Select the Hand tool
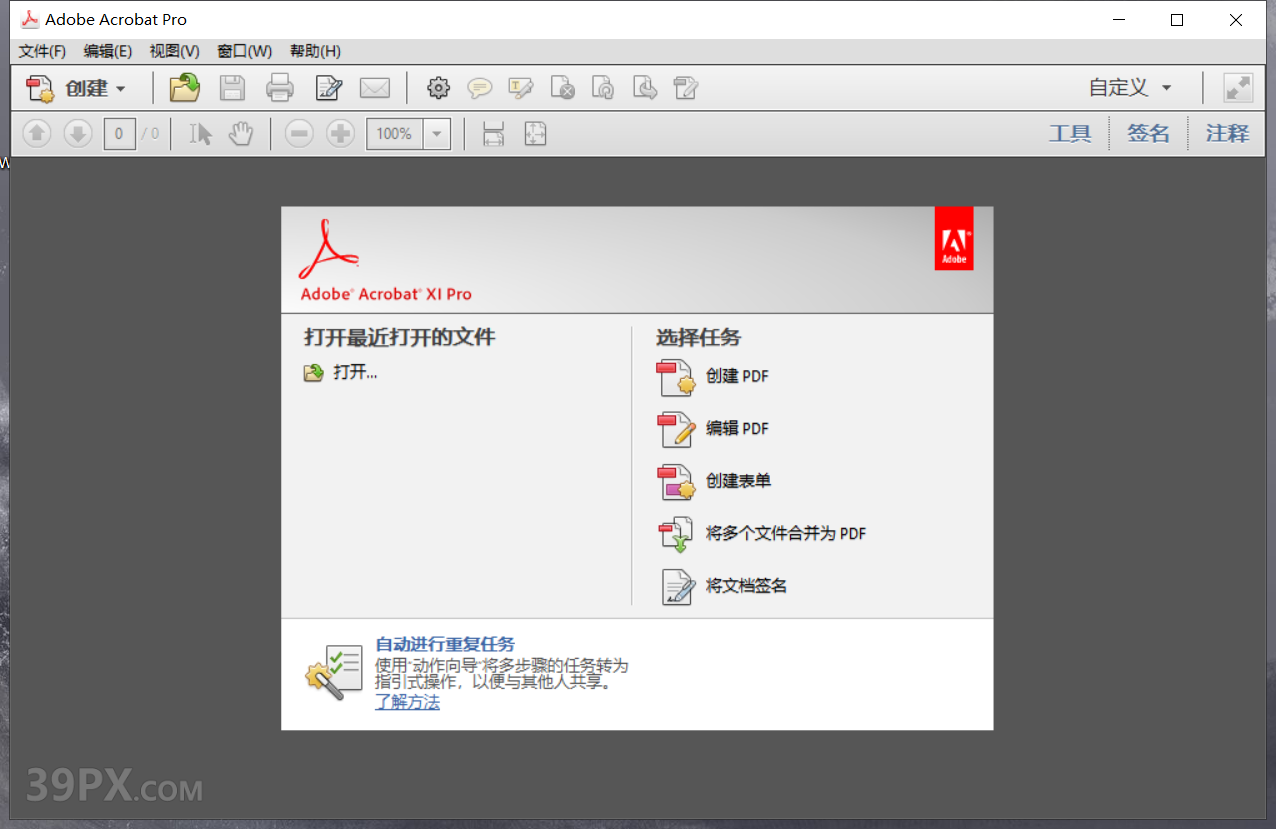1276x829 pixels. point(242,133)
